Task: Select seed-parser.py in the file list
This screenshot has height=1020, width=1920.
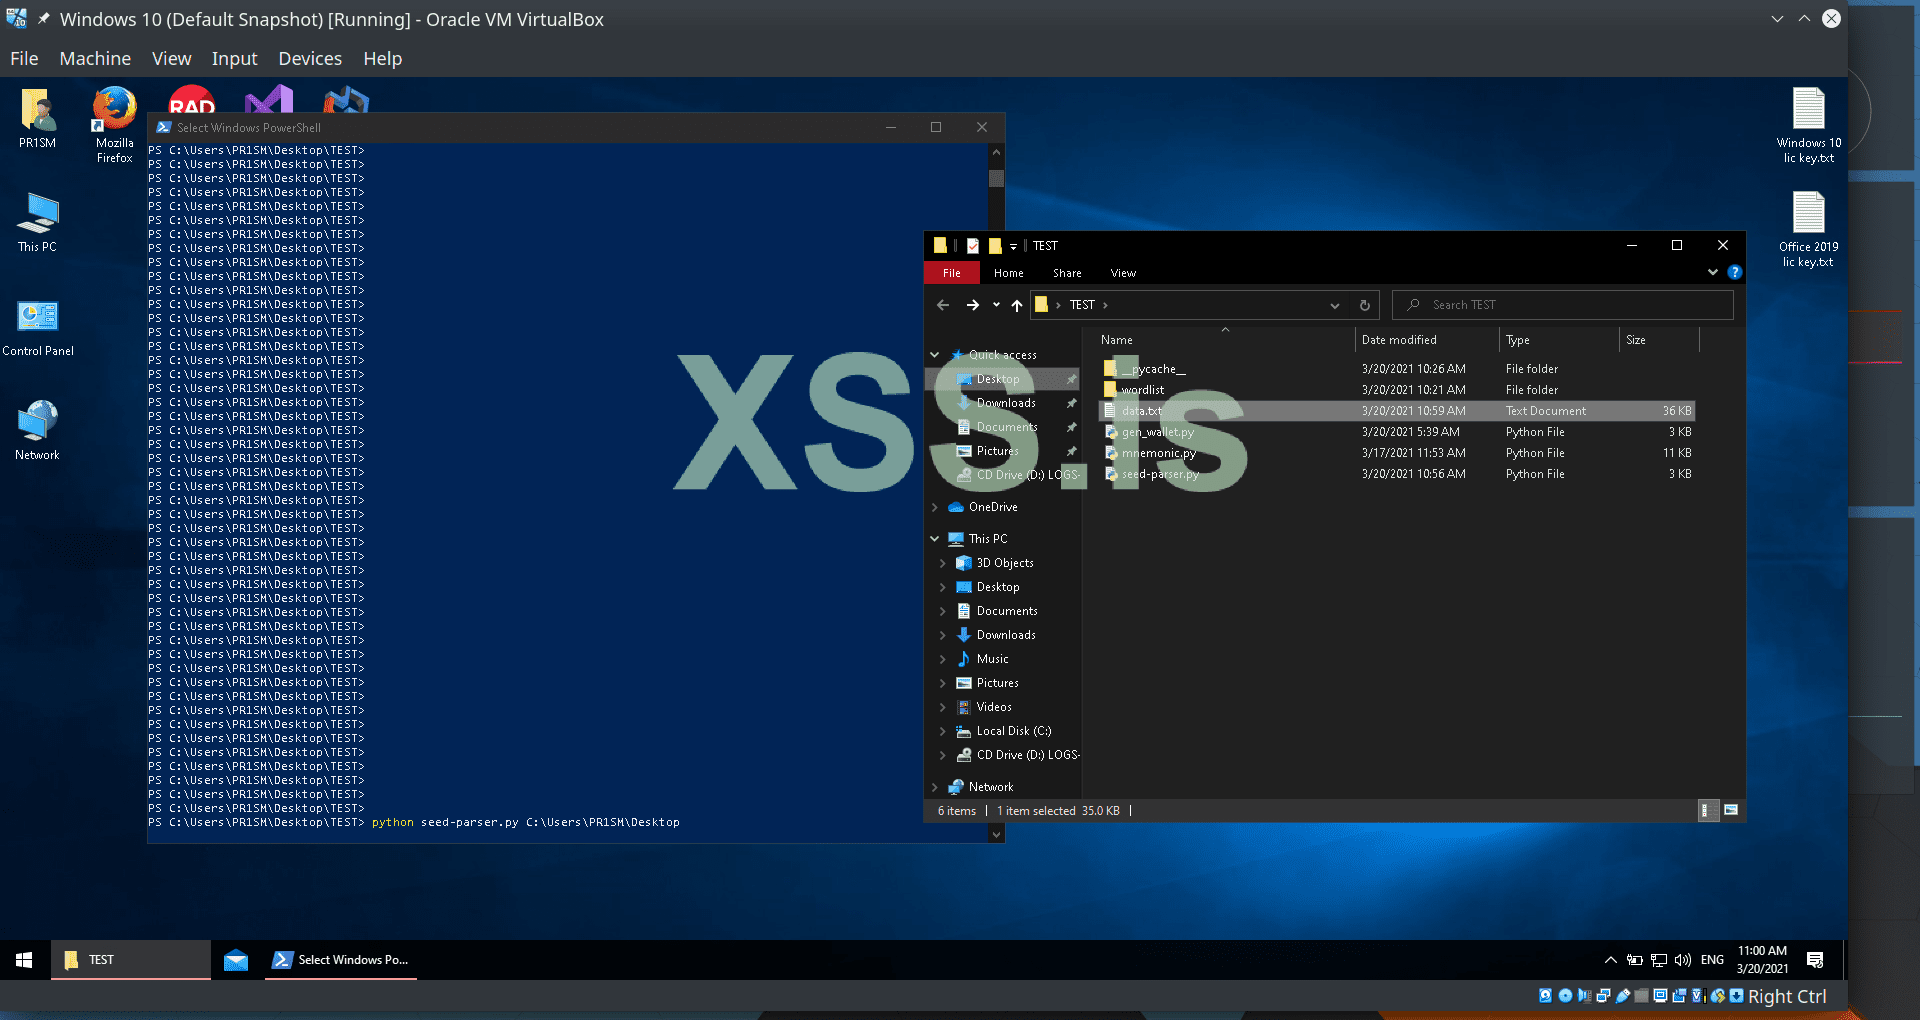Action: [x=1158, y=474]
